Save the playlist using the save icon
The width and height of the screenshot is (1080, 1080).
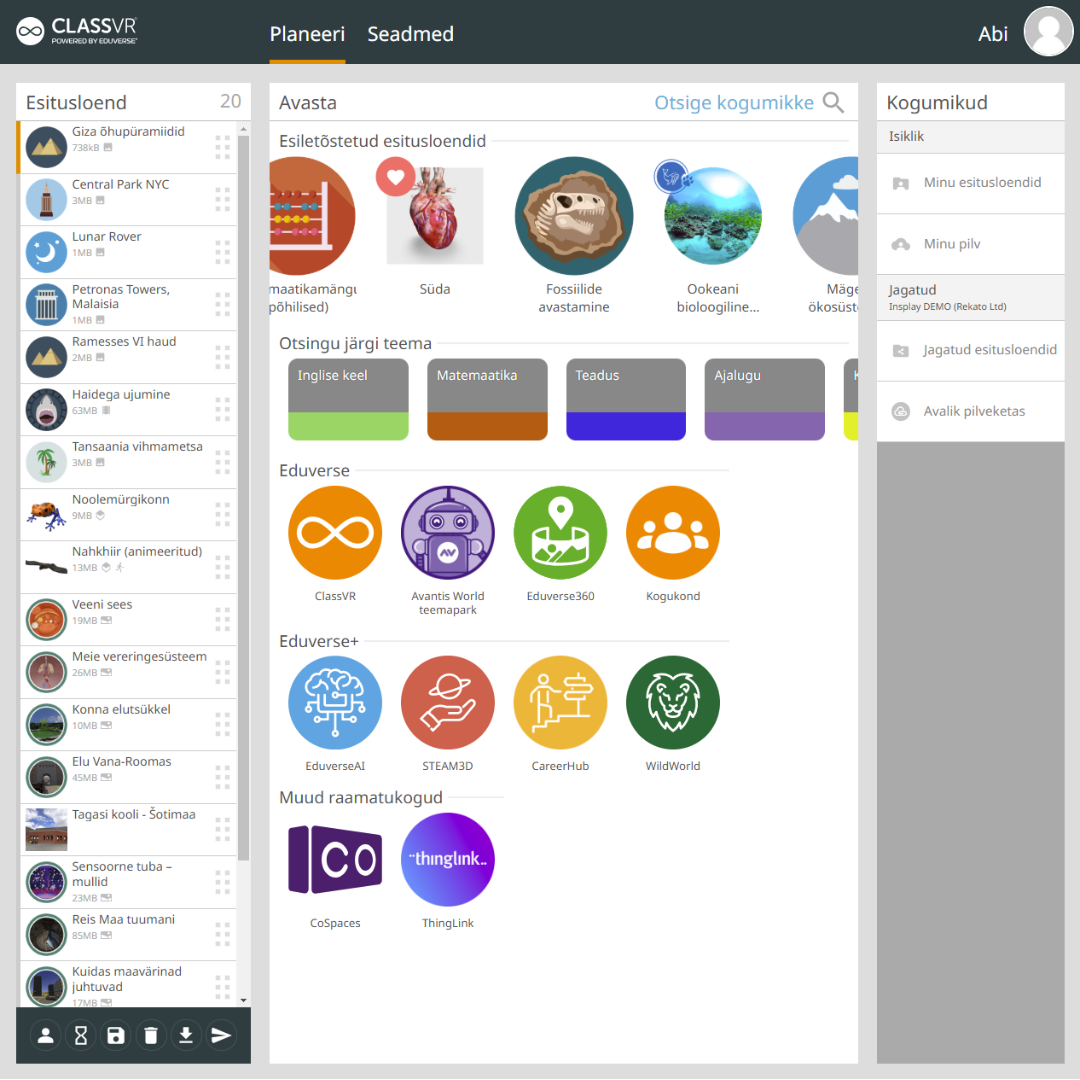(x=115, y=1035)
